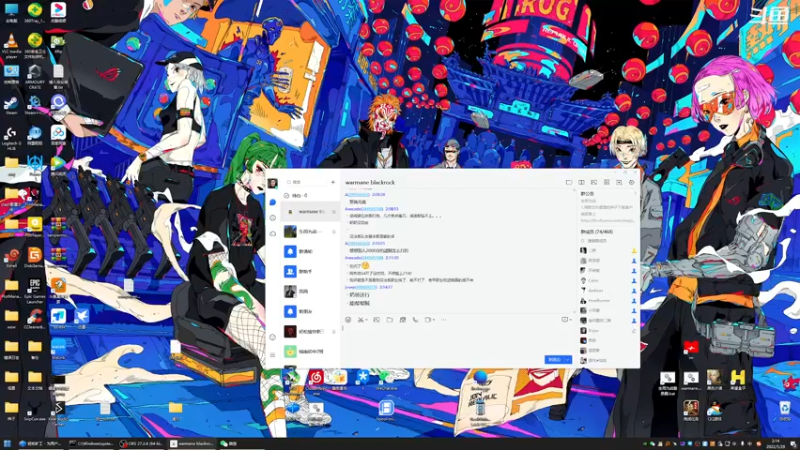Switch to OBS 27.2.4 taskbar item
Image resolution: width=800 pixels, height=450 pixels.
coord(141,444)
